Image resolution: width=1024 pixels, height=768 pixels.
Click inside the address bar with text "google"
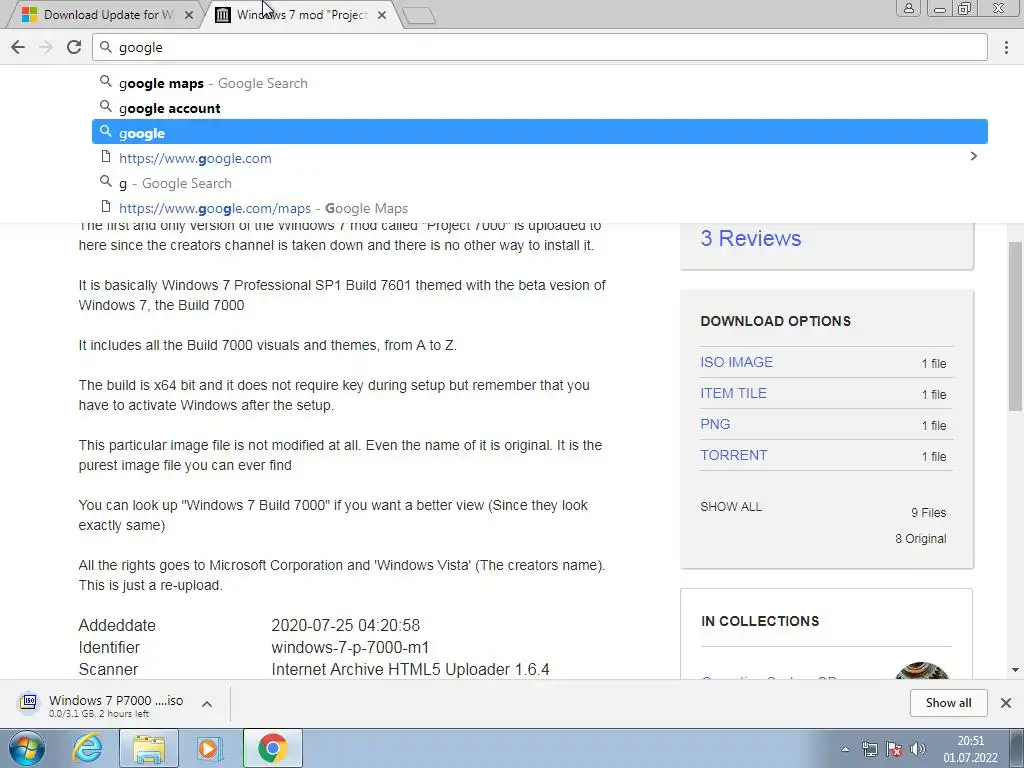(x=539, y=47)
